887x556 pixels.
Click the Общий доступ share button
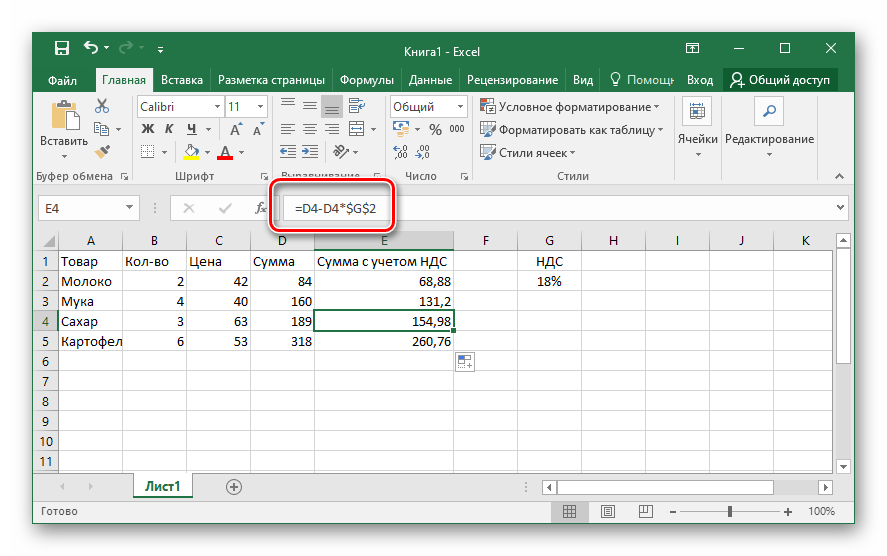point(781,80)
